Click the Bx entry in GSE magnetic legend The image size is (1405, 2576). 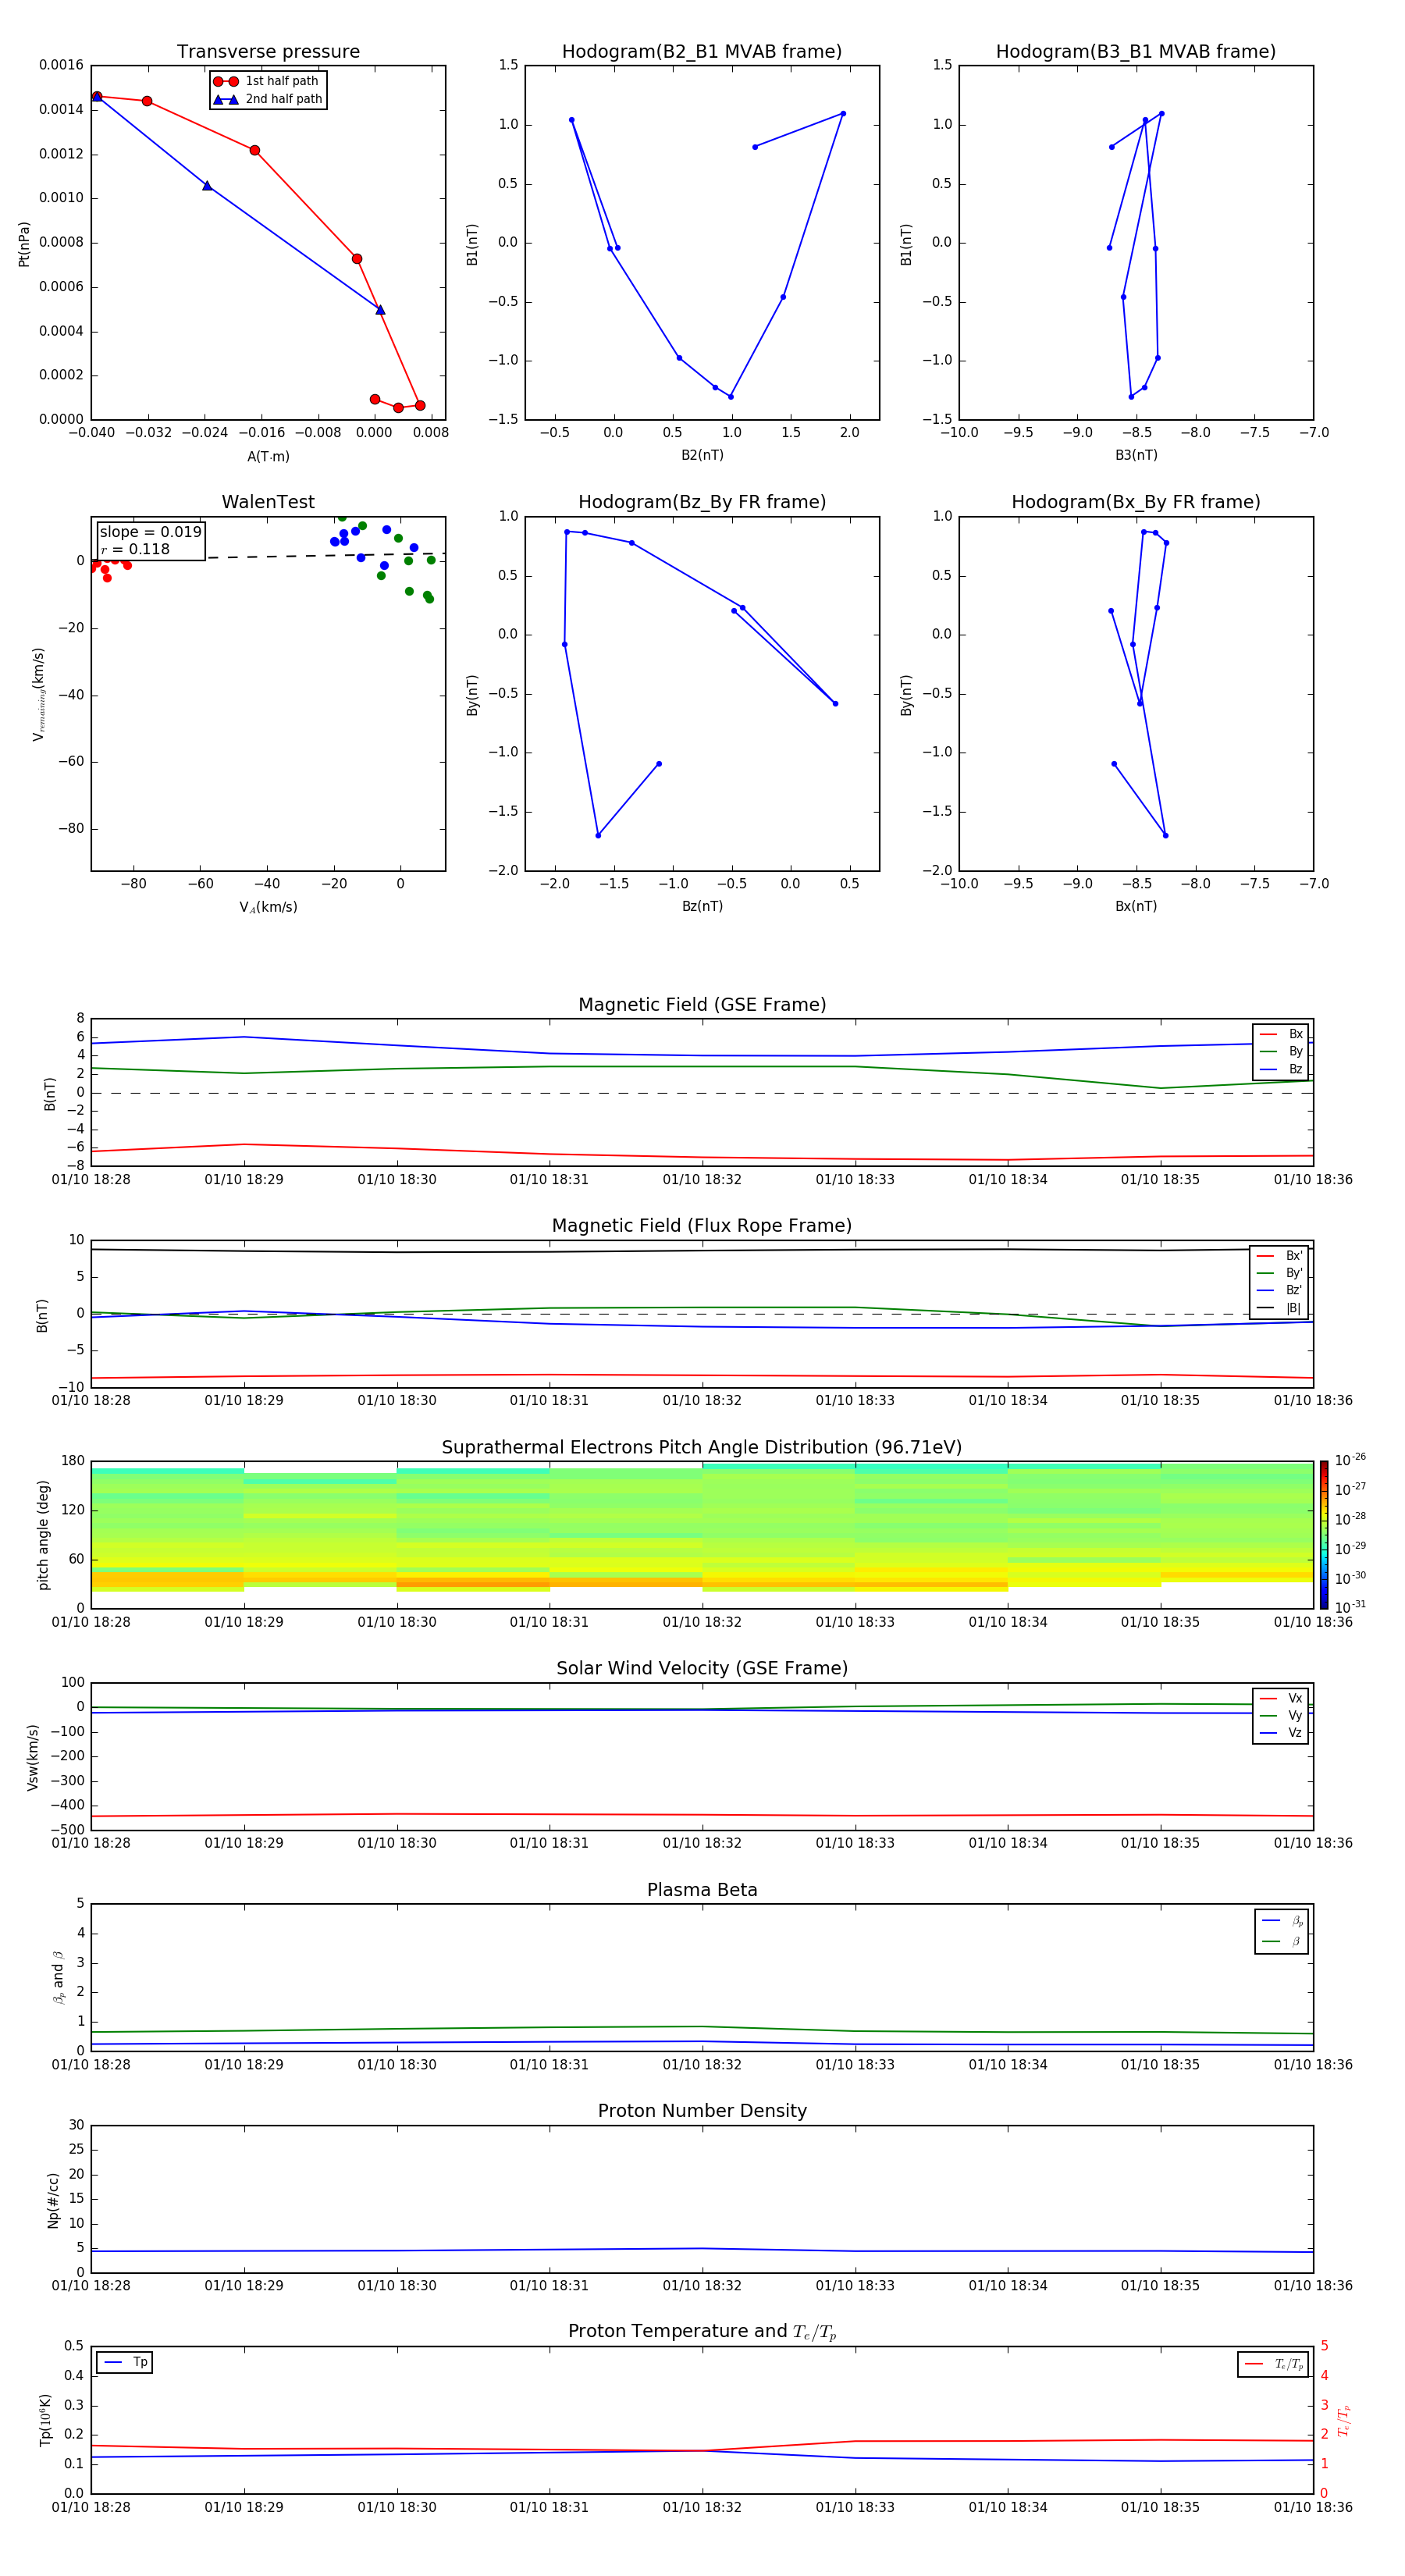point(1281,1034)
